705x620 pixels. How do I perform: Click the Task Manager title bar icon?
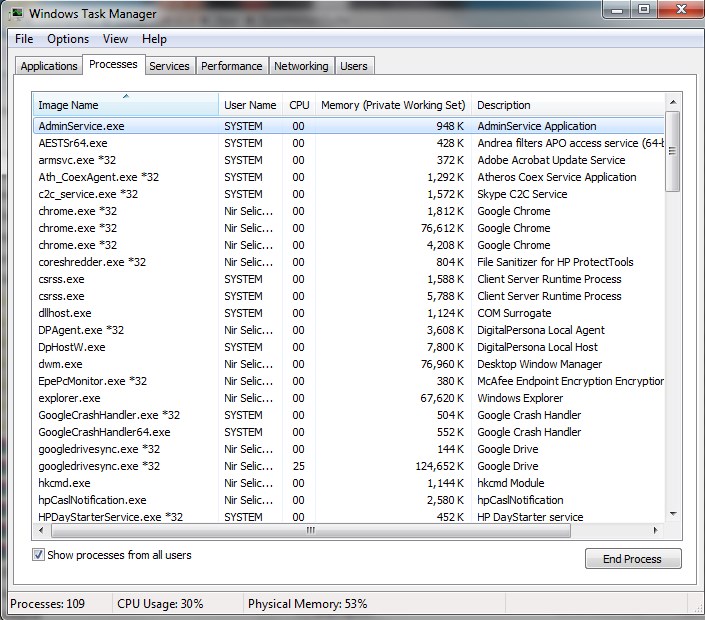coord(17,13)
